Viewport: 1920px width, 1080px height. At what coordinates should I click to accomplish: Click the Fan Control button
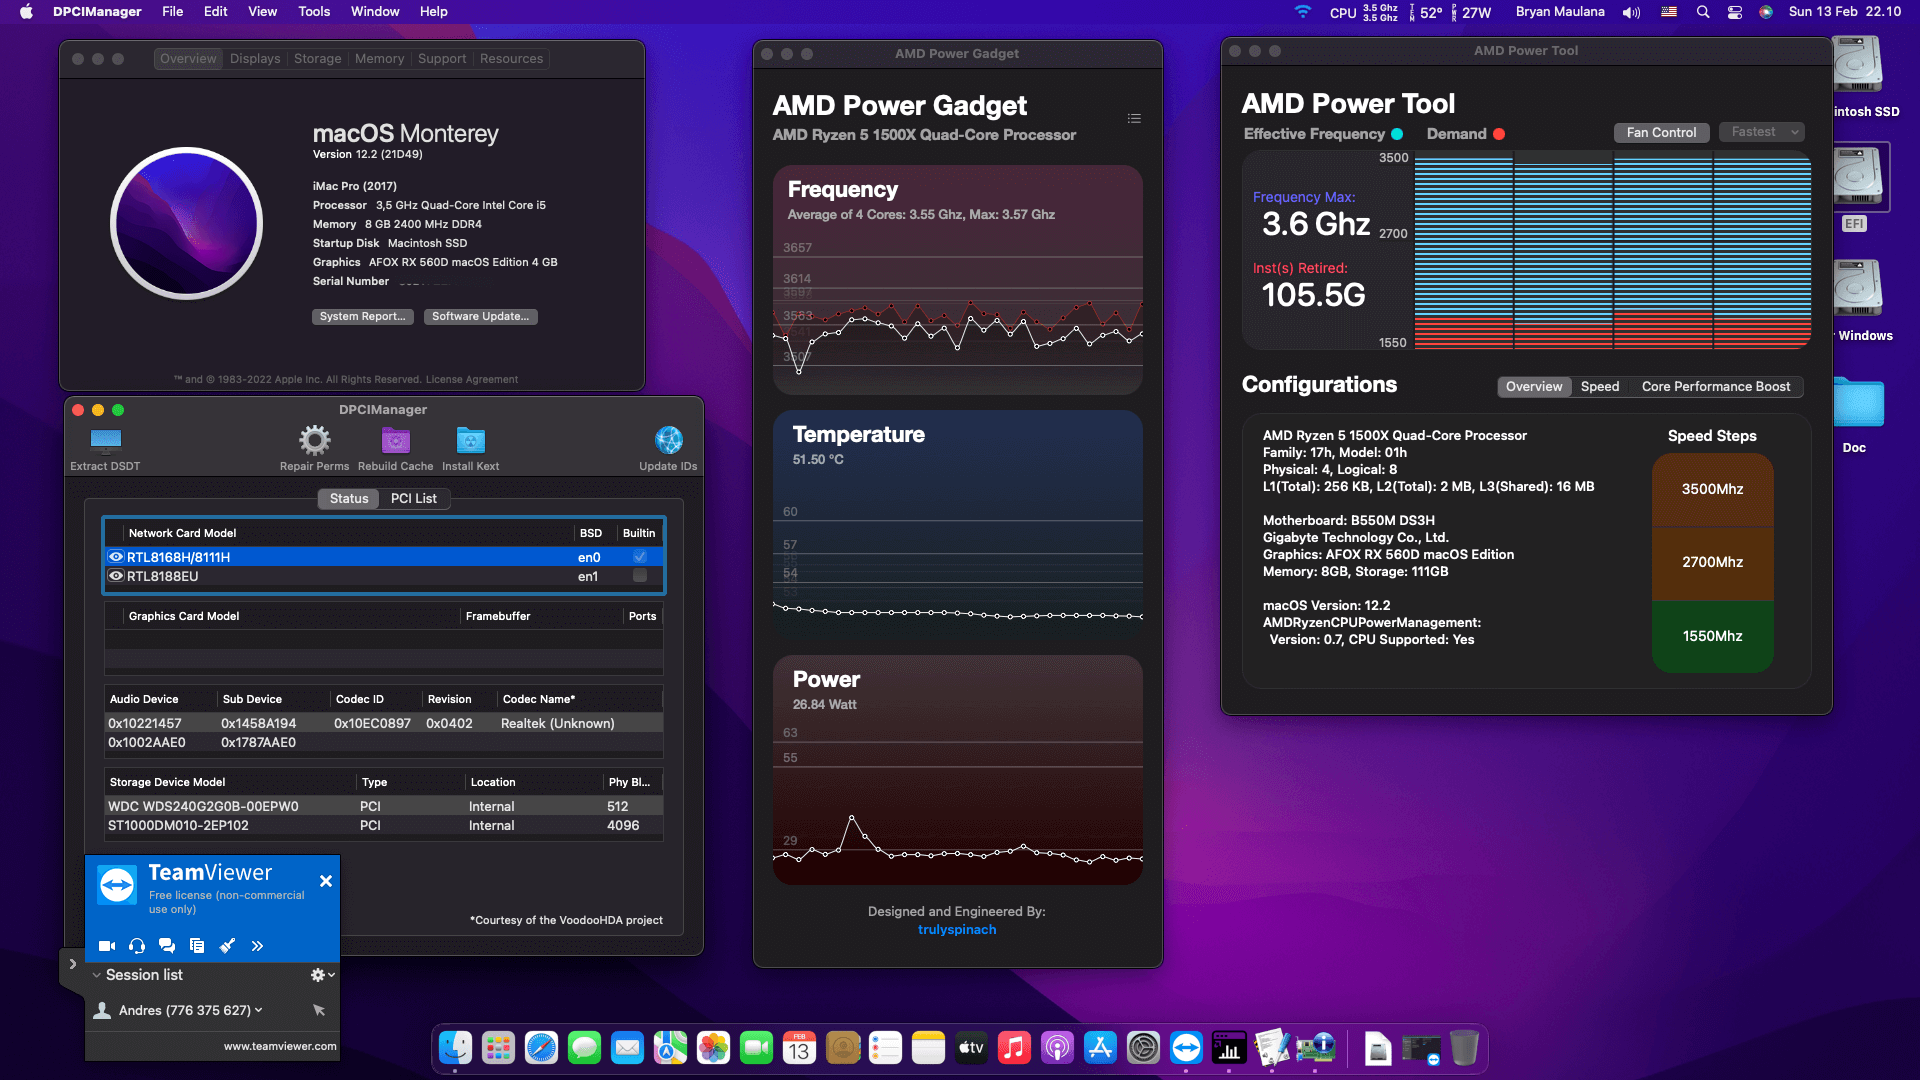pos(1661,132)
